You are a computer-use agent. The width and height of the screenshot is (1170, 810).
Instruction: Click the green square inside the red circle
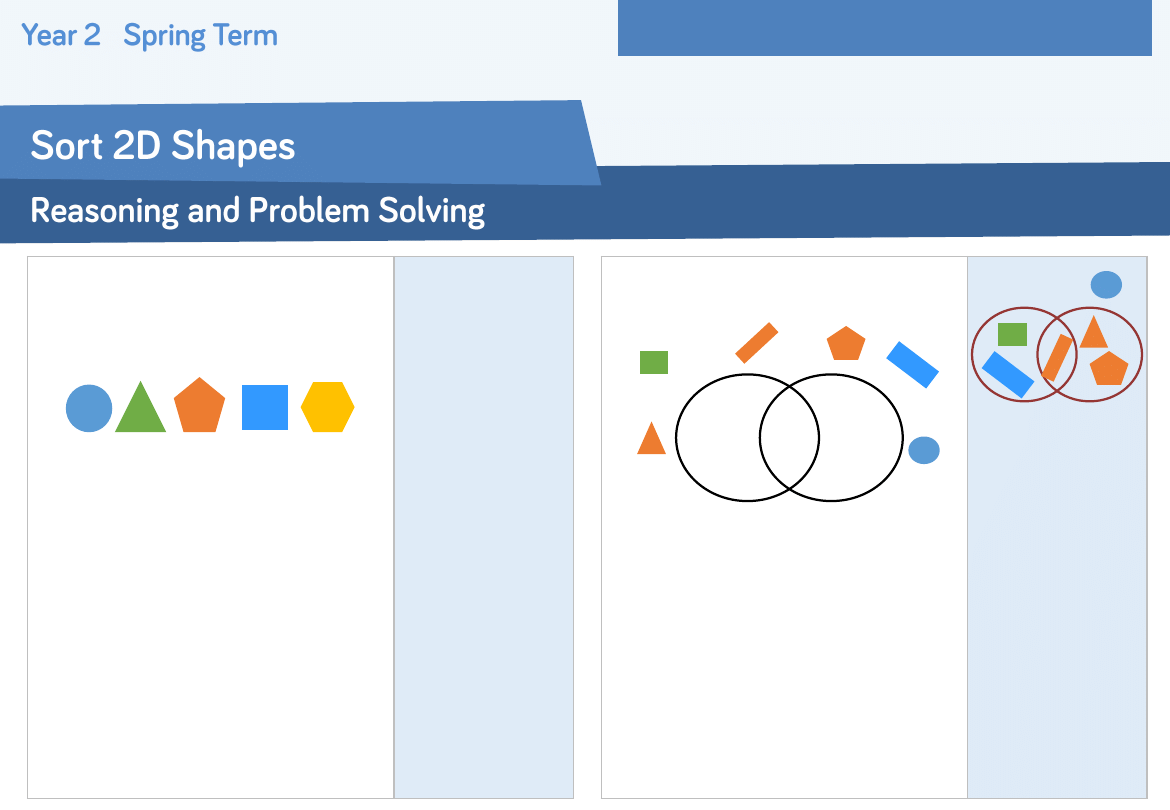pos(1012,334)
